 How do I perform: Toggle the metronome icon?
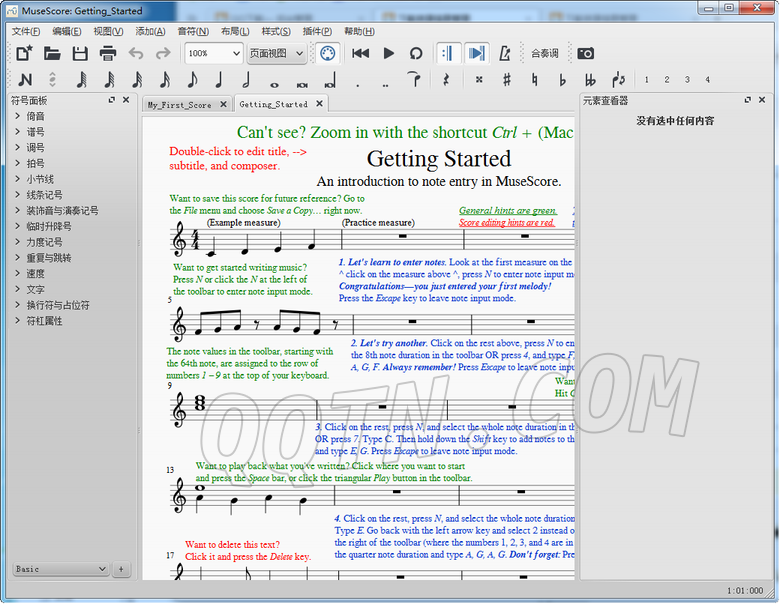click(x=505, y=53)
